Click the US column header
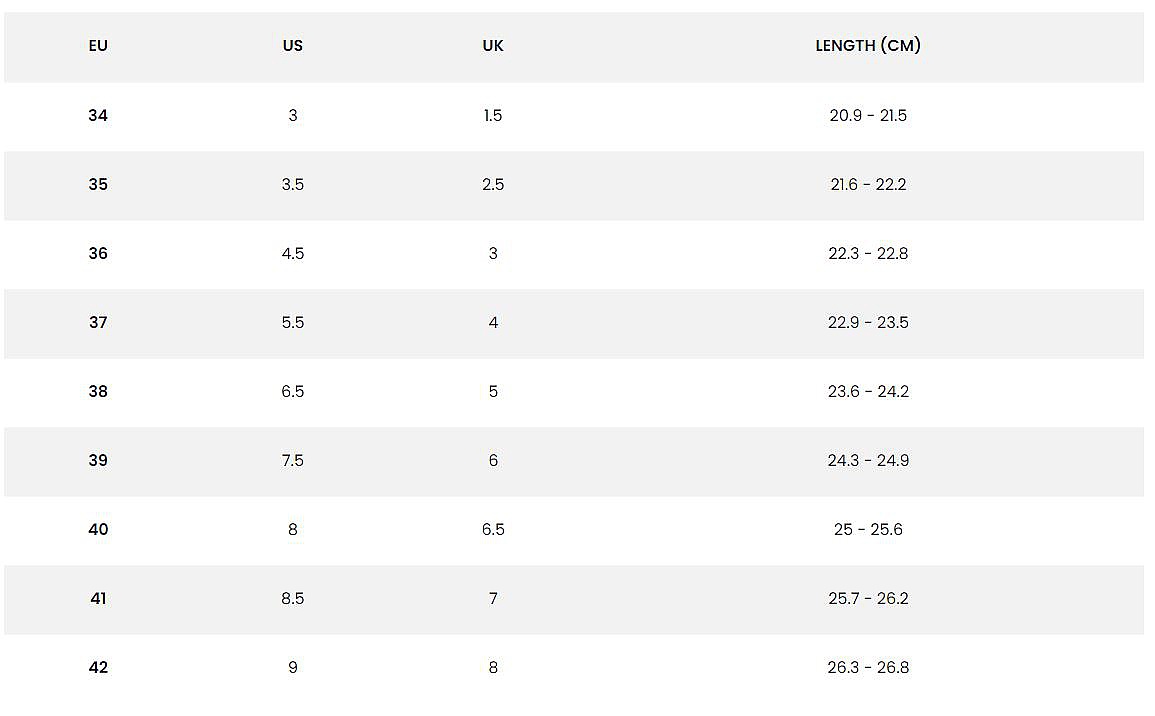The width and height of the screenshot is (1155, 716). pyautogui.click(x=292, y=46)
